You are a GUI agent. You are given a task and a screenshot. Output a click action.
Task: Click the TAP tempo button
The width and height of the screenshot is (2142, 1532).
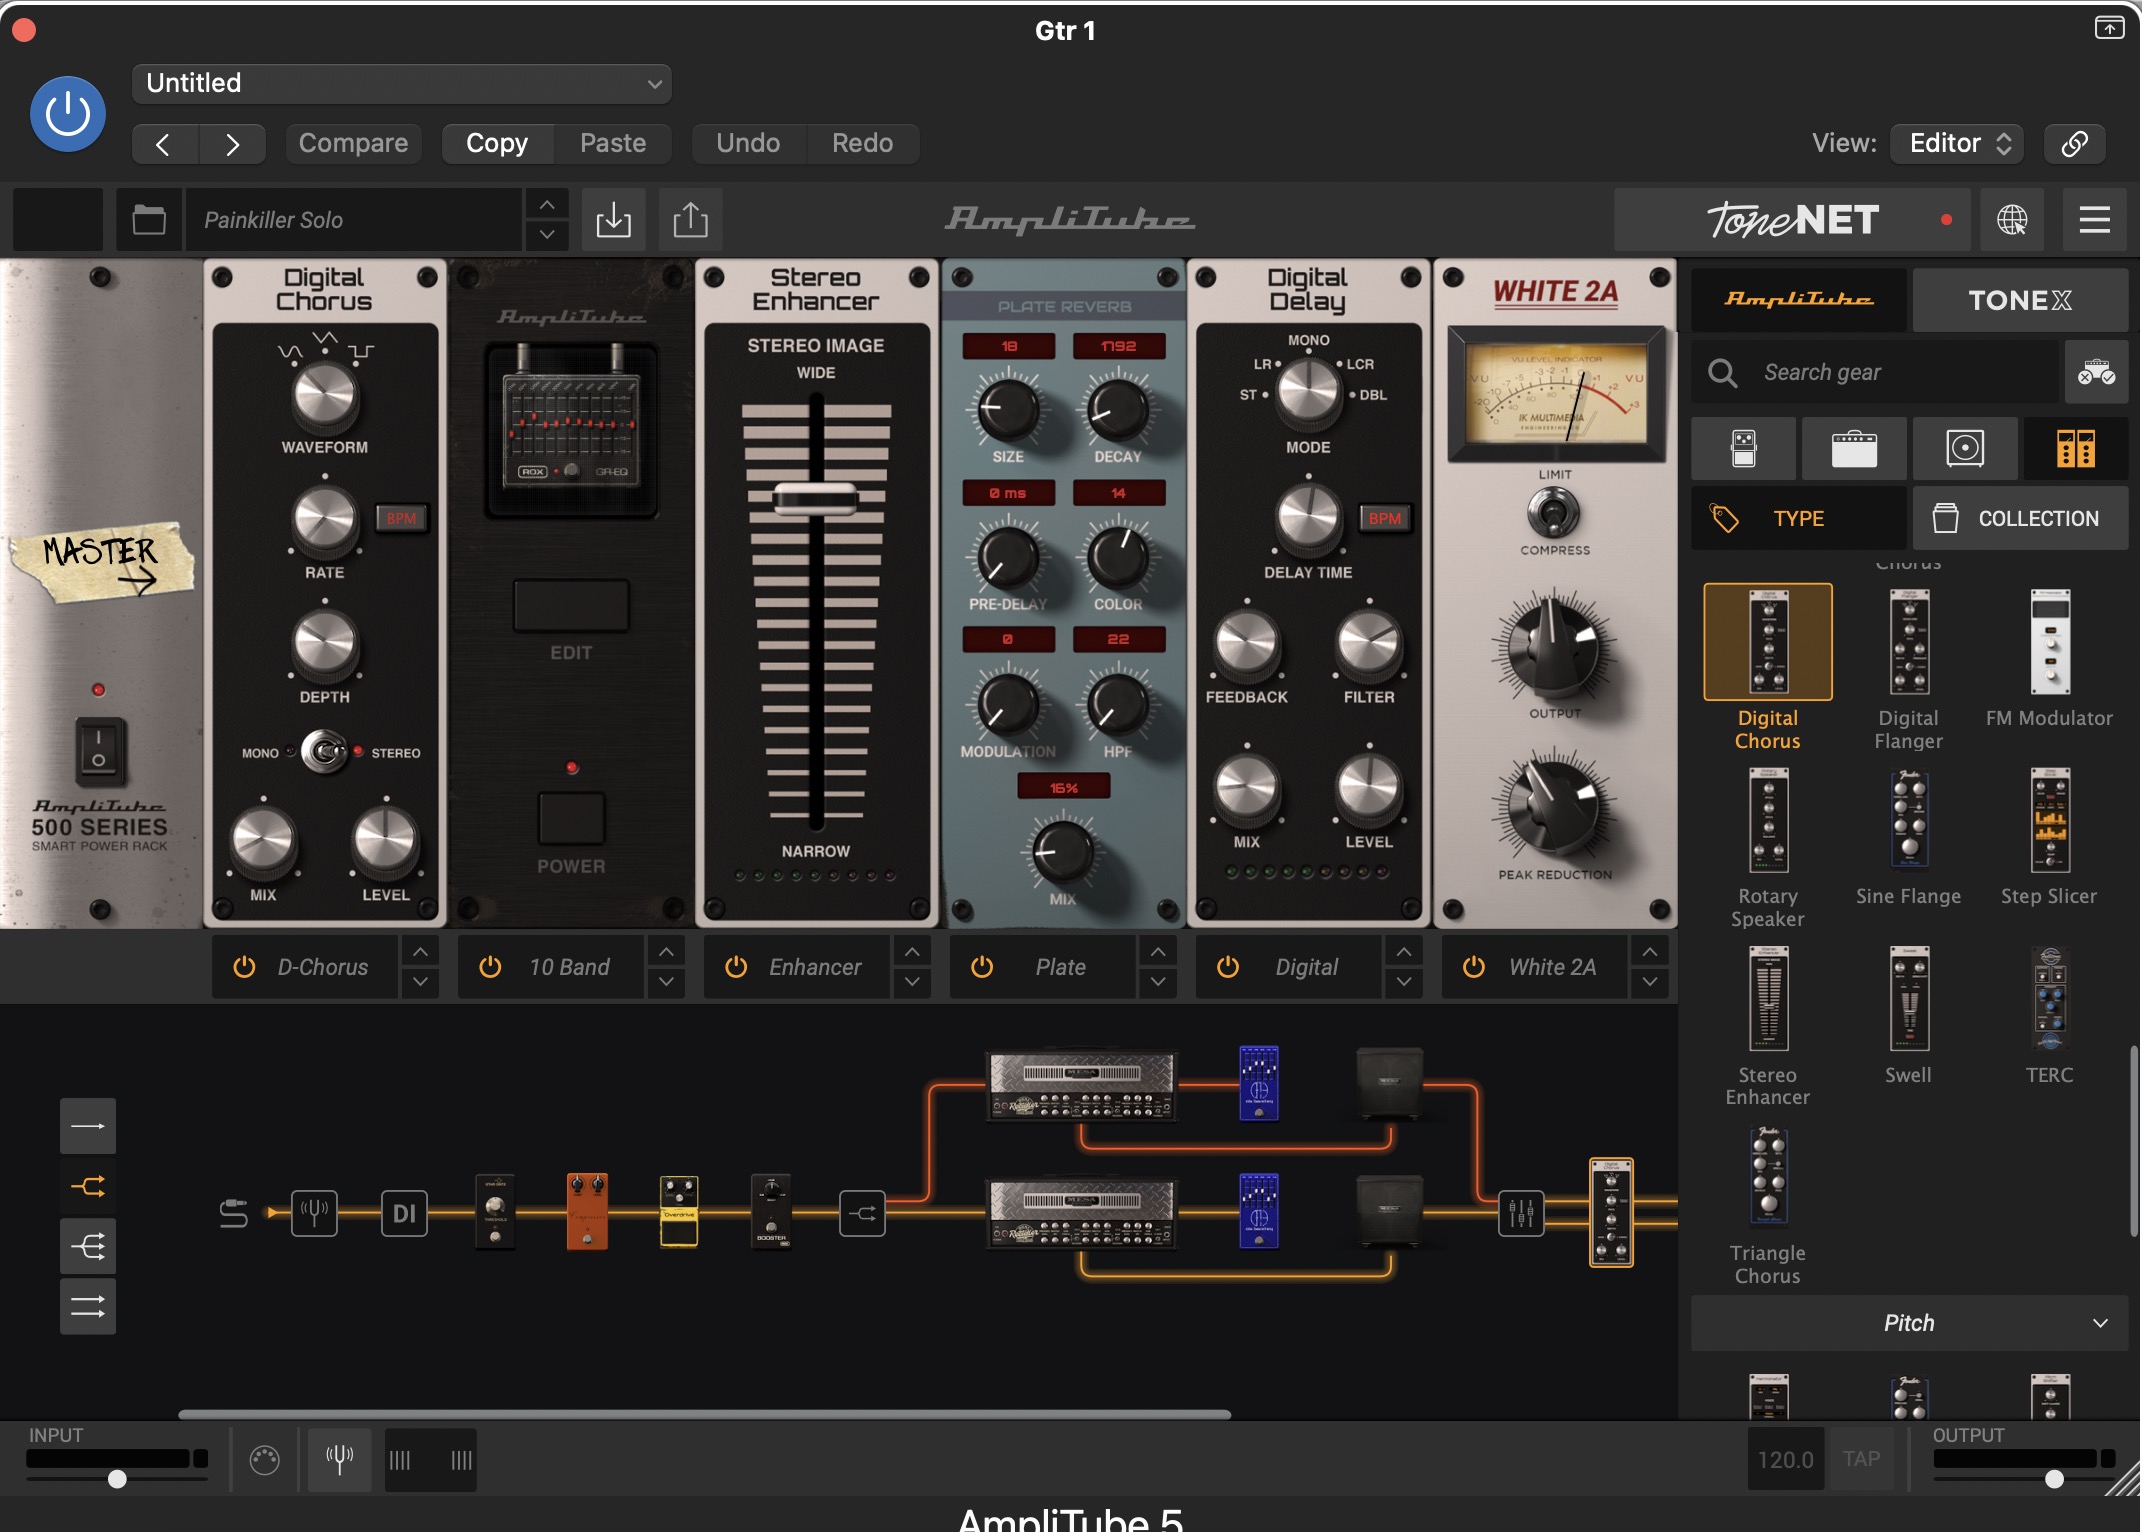tap(1861, 1459)
